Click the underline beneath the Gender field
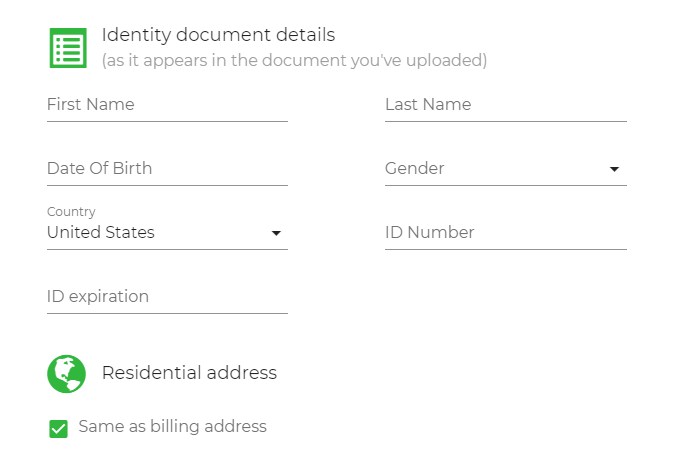680x460 pixels. (506, 185)
